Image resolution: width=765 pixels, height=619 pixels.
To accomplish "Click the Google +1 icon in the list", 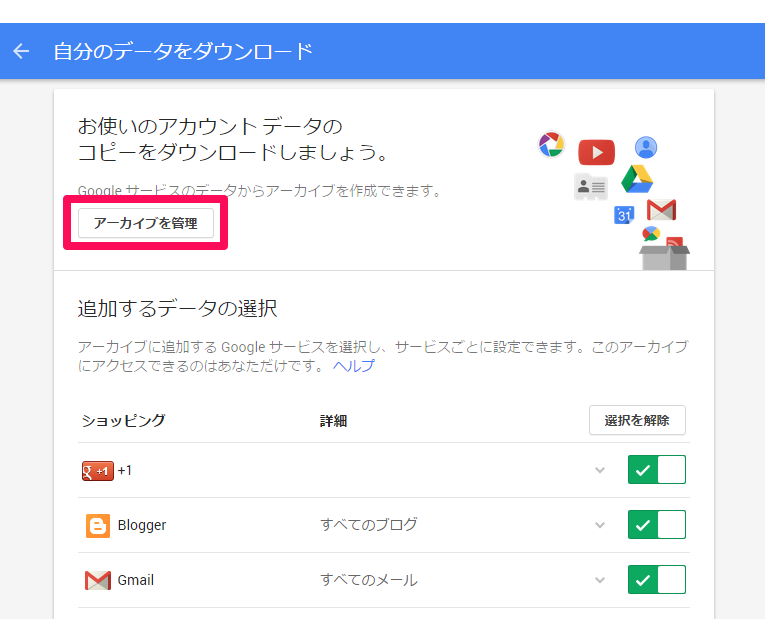I will (97, 470).
